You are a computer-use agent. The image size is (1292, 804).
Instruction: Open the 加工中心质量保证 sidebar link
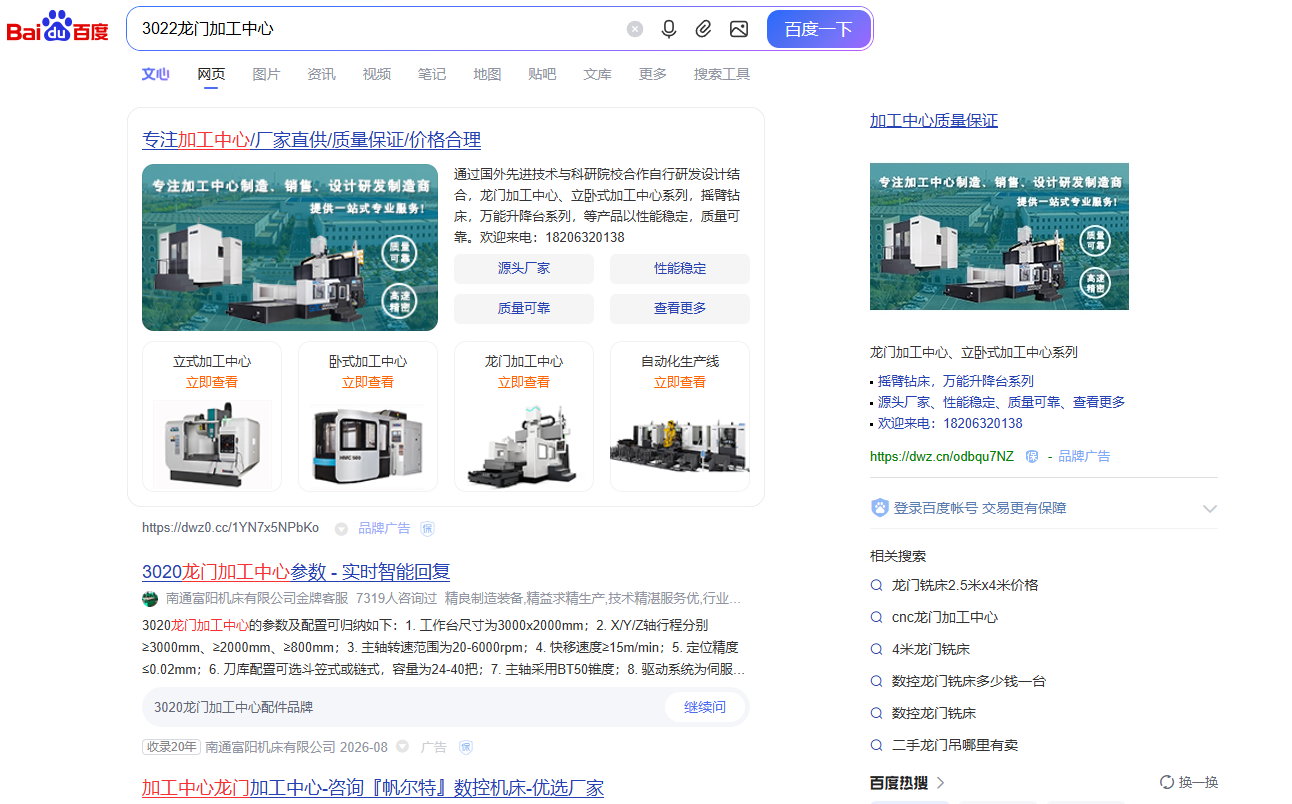tap(934, 121)
